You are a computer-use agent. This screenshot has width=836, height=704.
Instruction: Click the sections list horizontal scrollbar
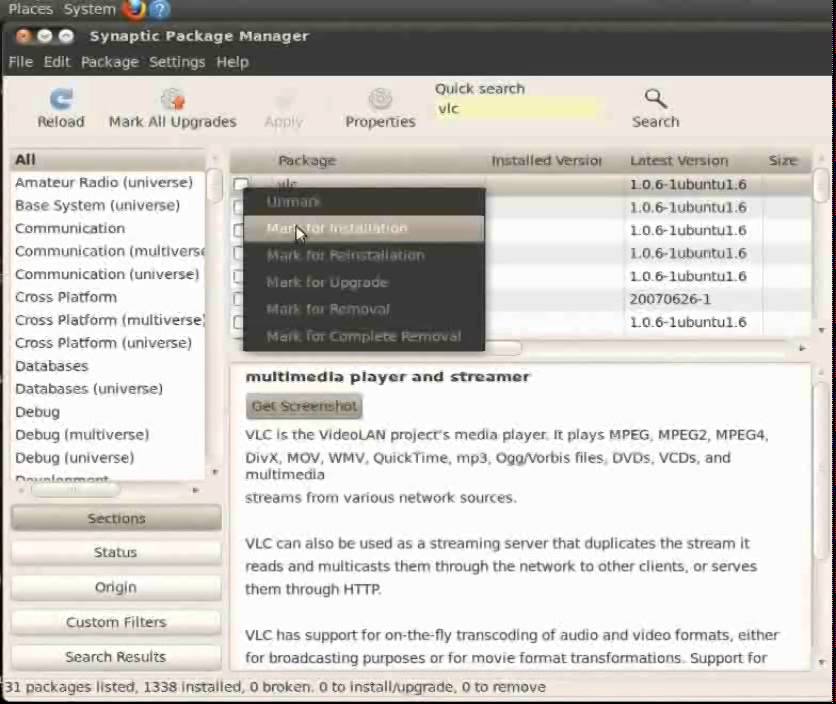(x=75, y=490)
